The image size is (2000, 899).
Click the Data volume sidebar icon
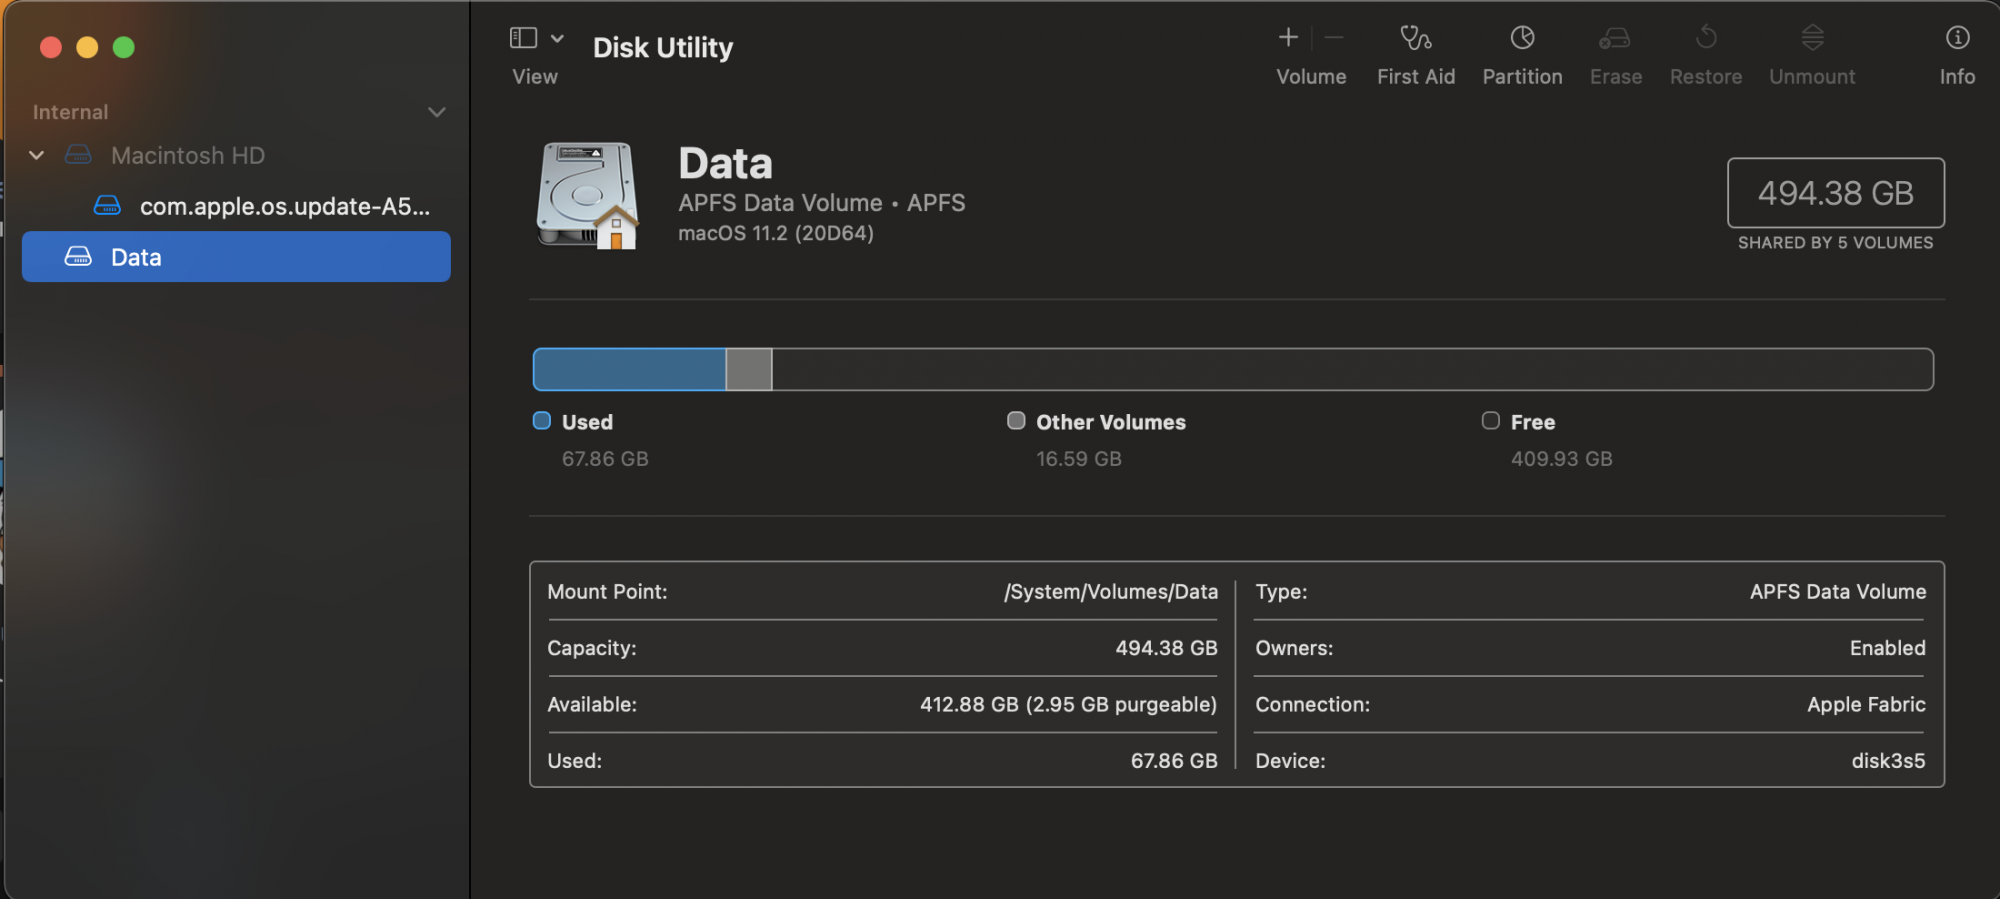78,257
